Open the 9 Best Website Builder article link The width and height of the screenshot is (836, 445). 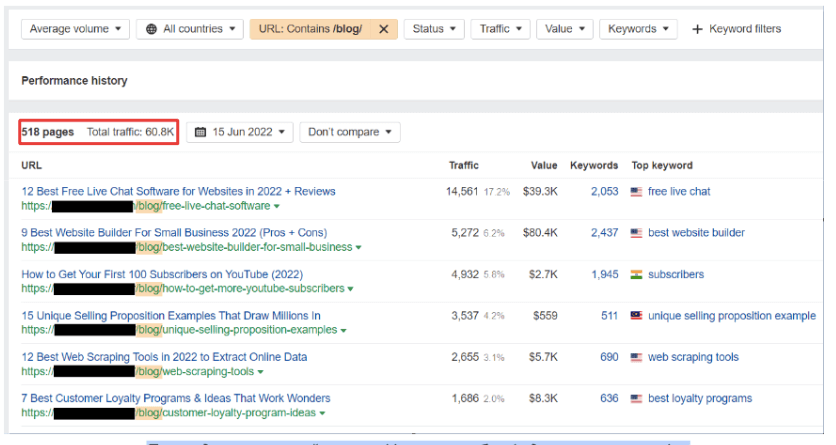pos(176,233)
